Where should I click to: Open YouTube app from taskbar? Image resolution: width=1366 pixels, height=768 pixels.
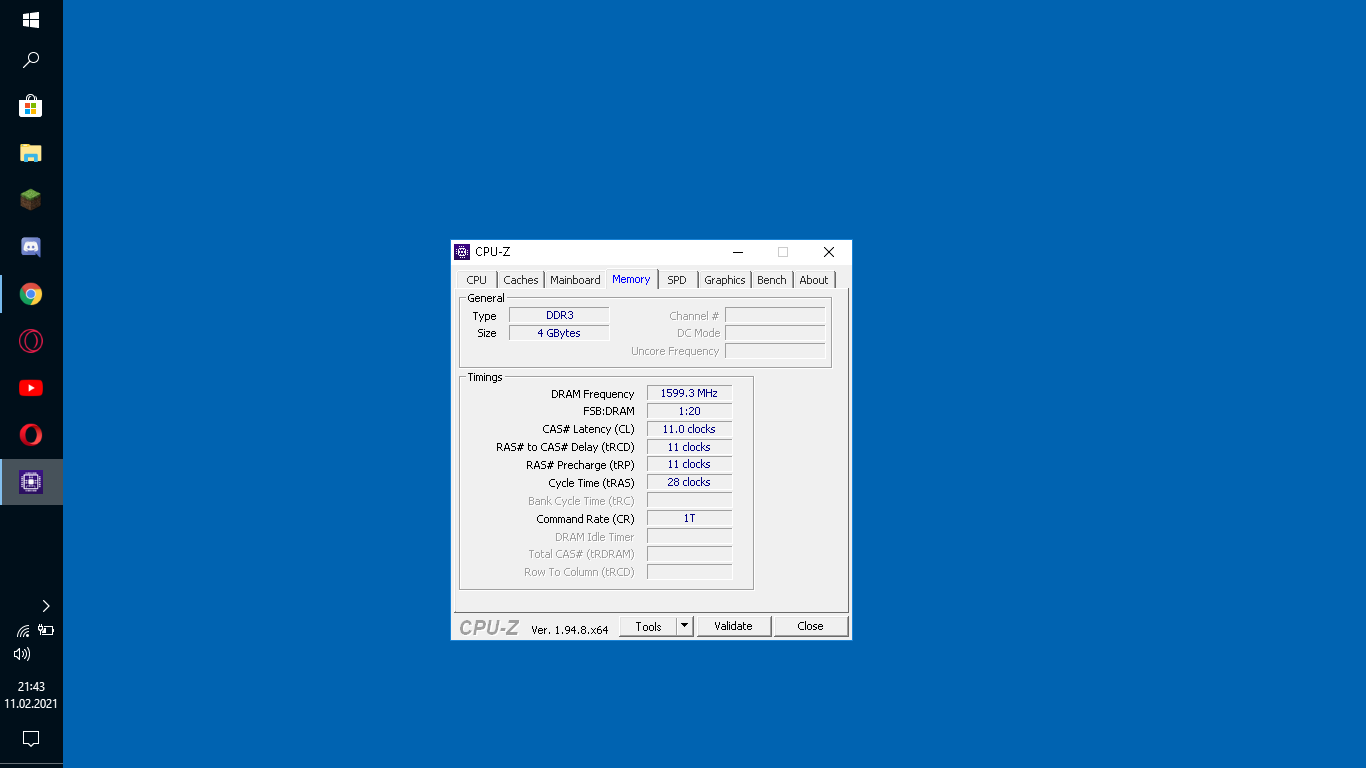coord(31,388)
